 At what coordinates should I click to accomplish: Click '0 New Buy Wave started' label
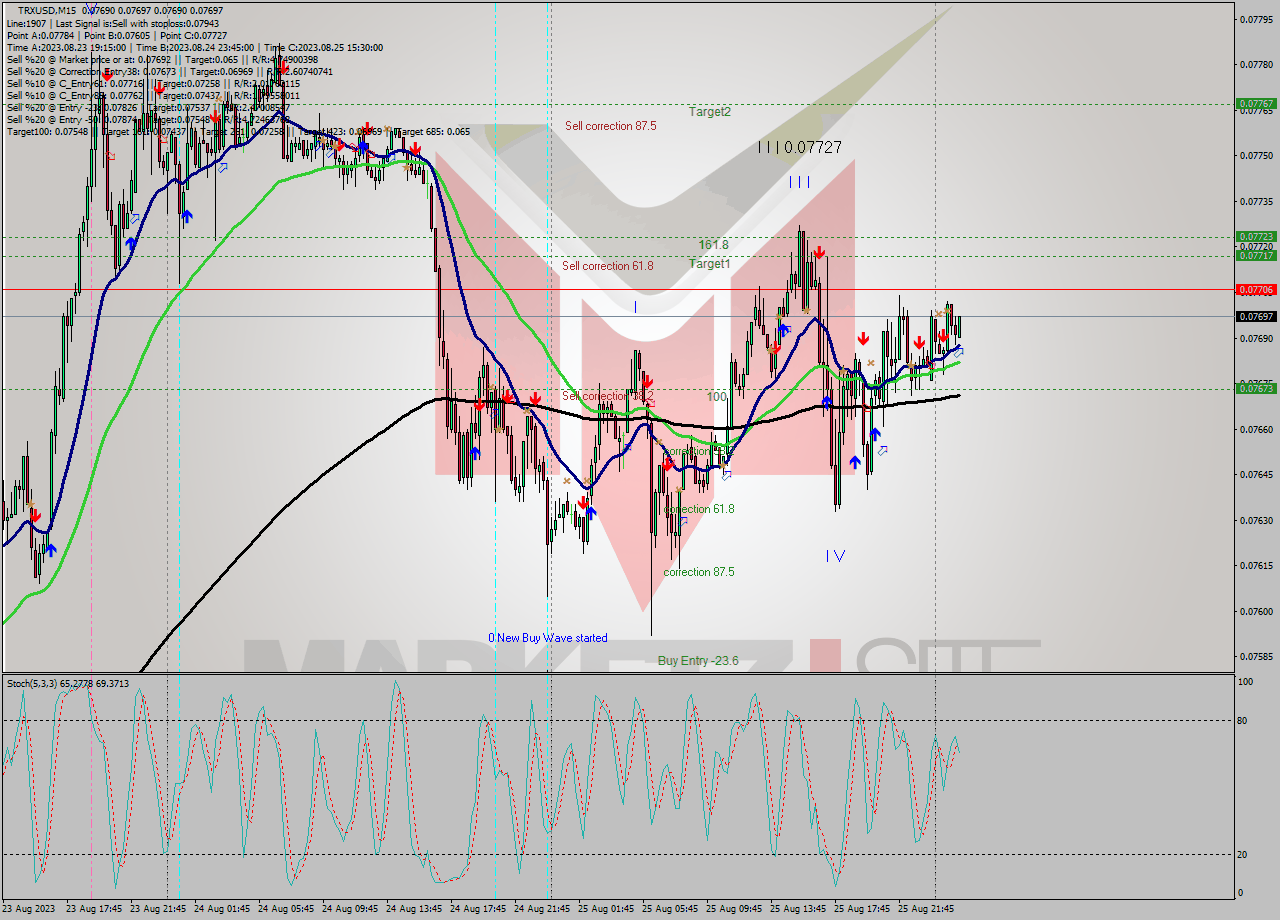pos(547,638)
